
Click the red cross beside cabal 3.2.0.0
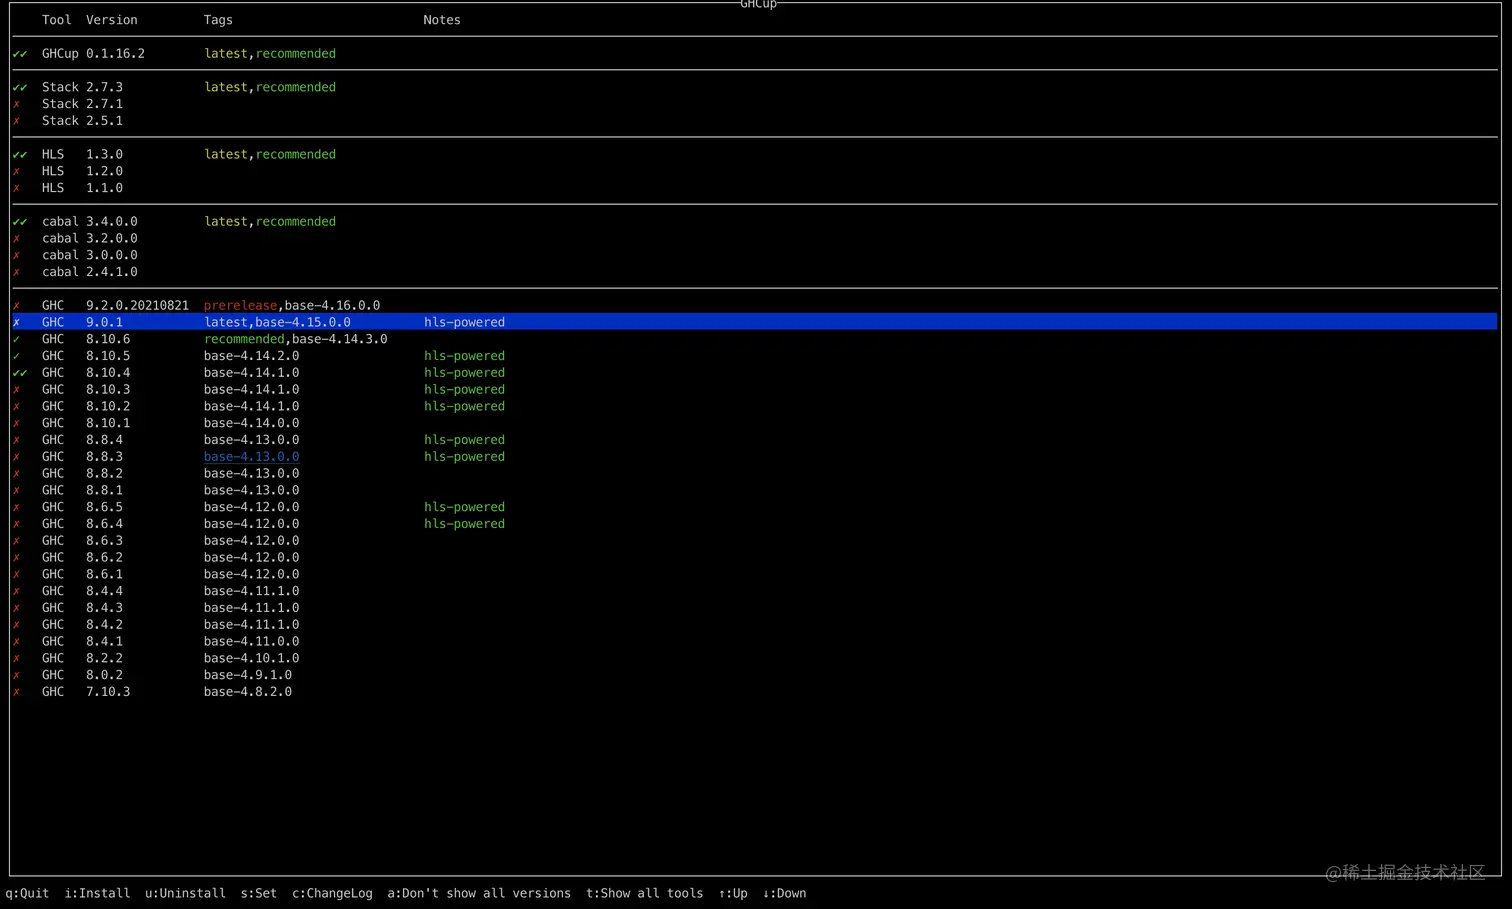16,239
